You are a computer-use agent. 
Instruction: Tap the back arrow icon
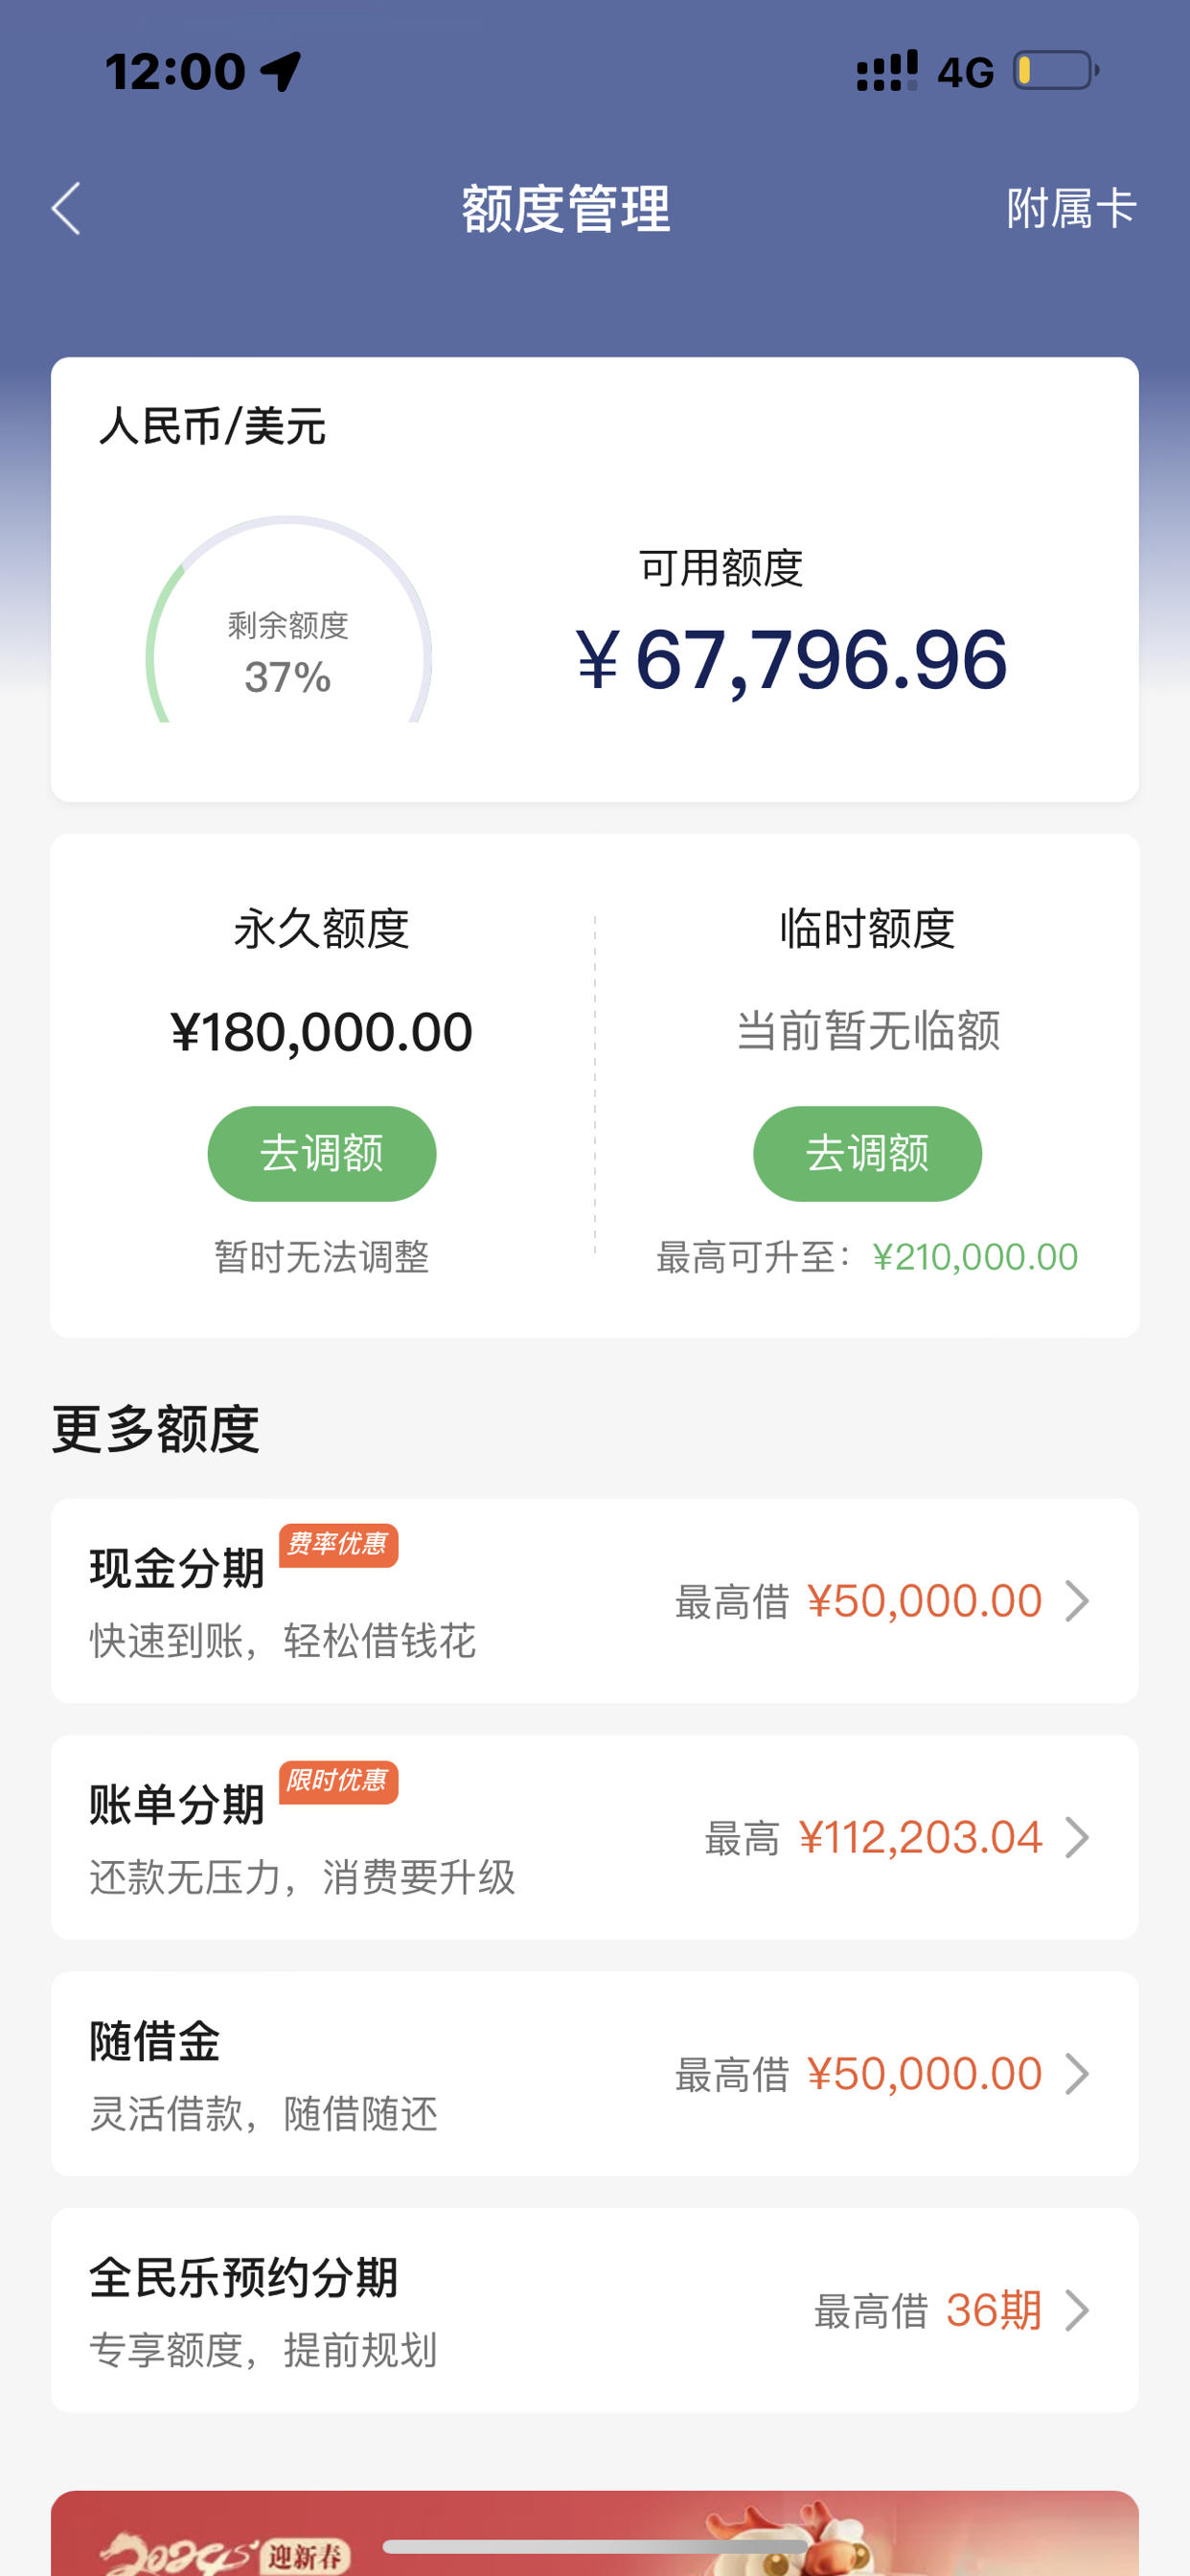pos(66,209)
